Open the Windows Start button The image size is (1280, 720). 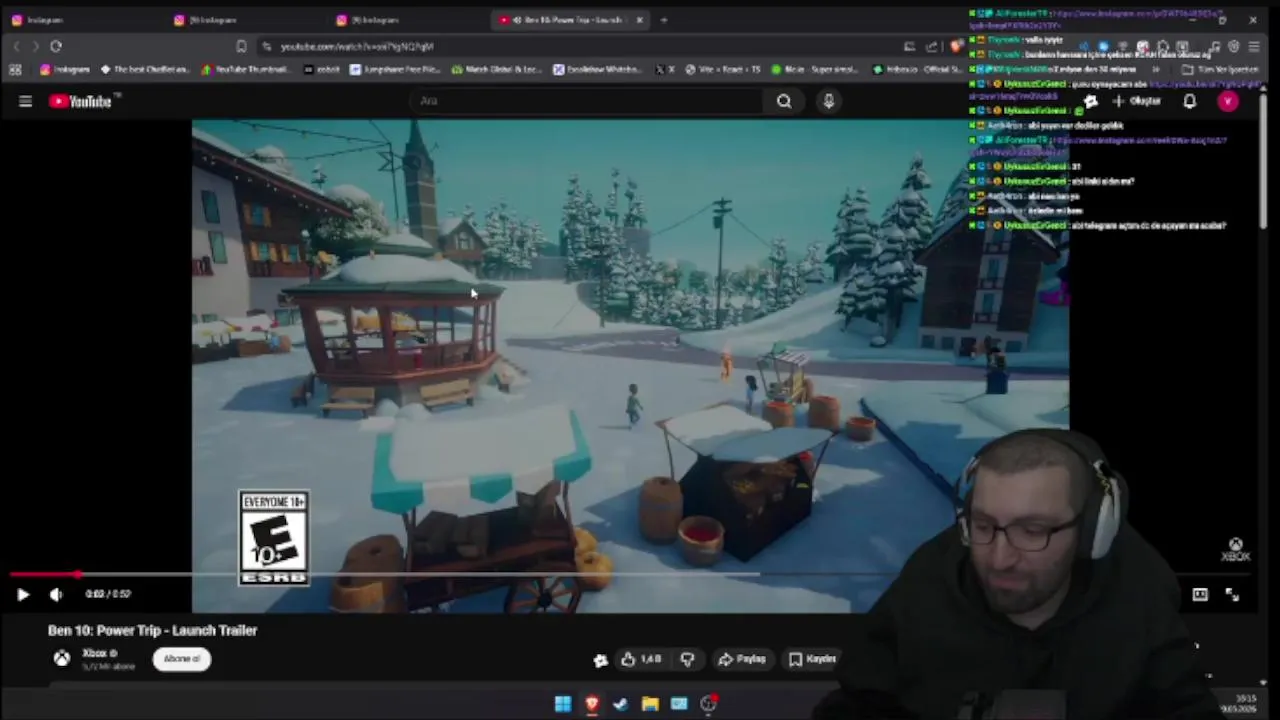pyautogui.click(x=562, y=704)
